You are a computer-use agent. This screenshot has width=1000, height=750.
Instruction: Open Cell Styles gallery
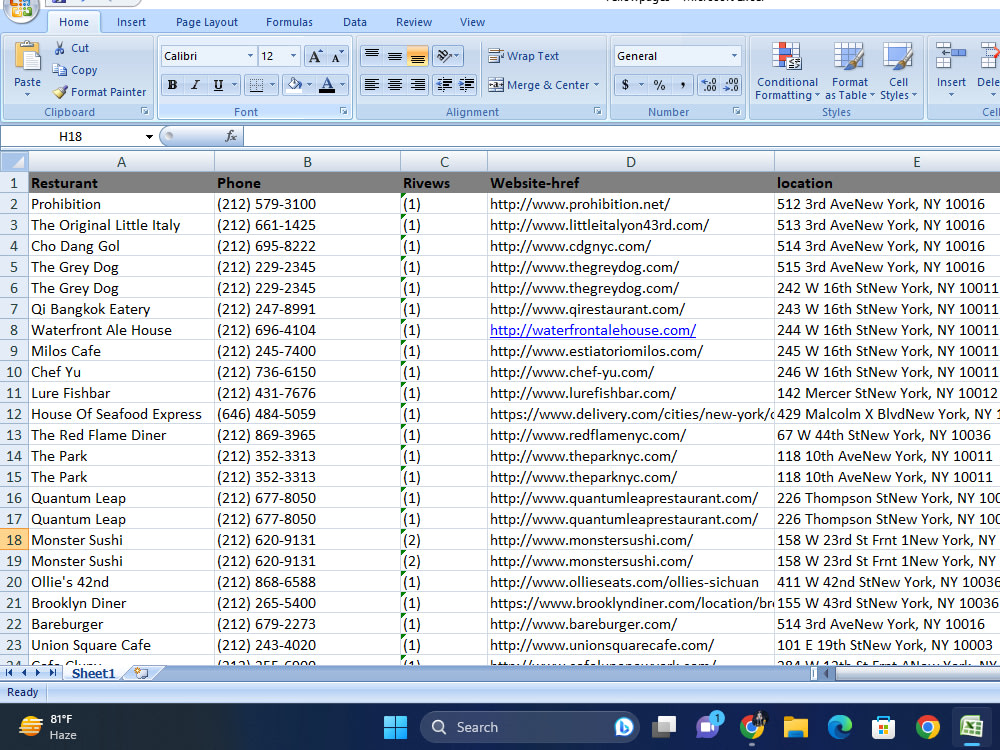898,71
